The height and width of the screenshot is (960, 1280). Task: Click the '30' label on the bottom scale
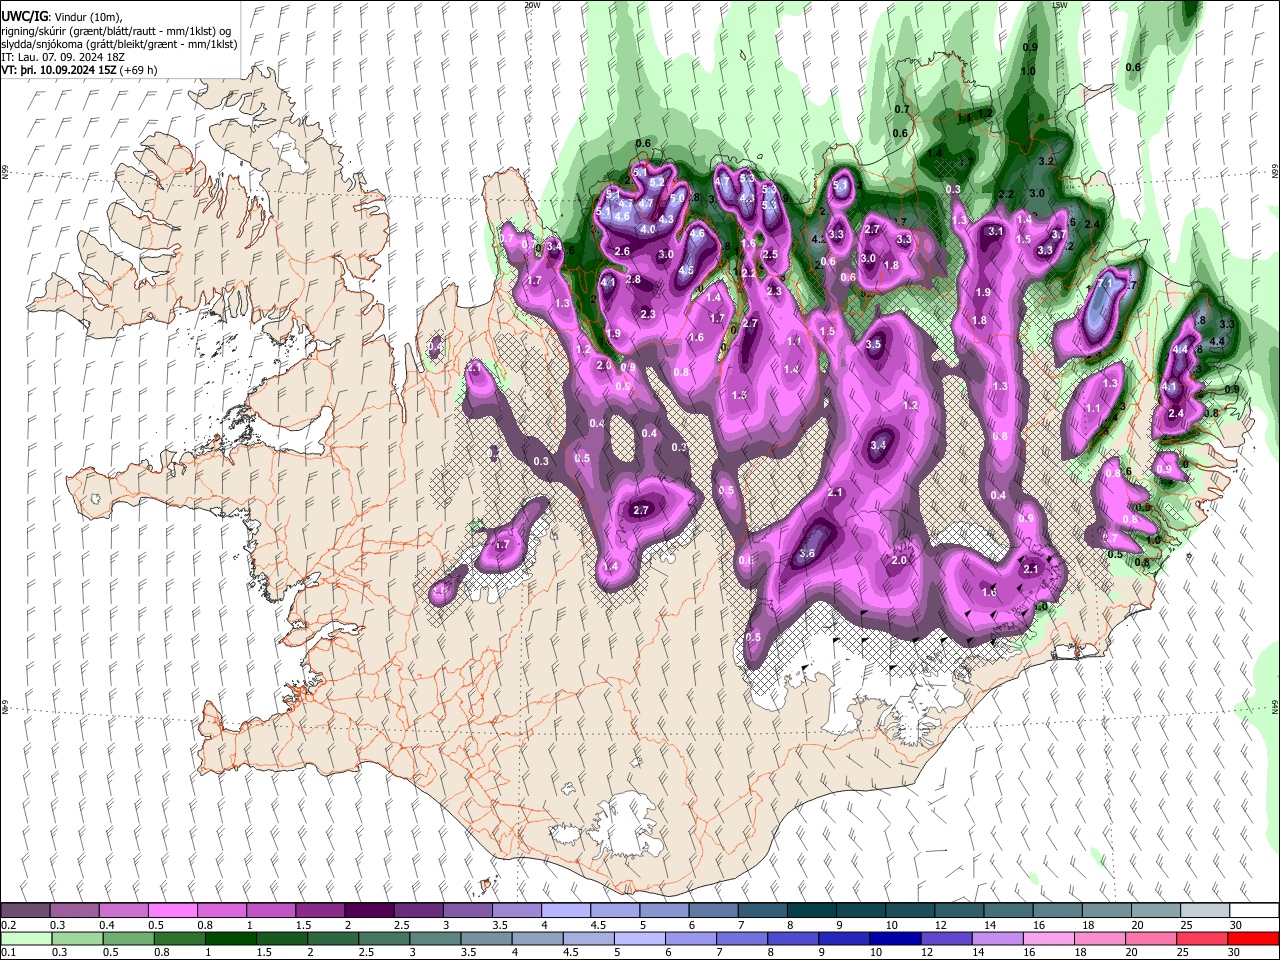click(1233, 953)
